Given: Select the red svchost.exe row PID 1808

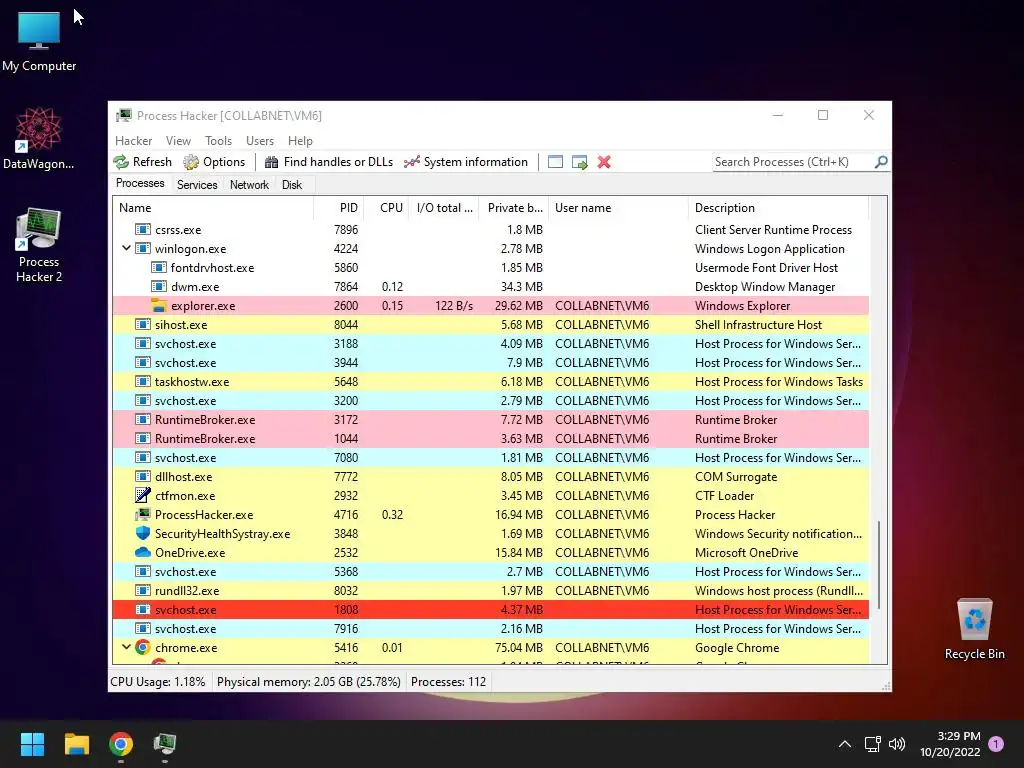Looking at the screenshot, I should [x=491, y=609].
